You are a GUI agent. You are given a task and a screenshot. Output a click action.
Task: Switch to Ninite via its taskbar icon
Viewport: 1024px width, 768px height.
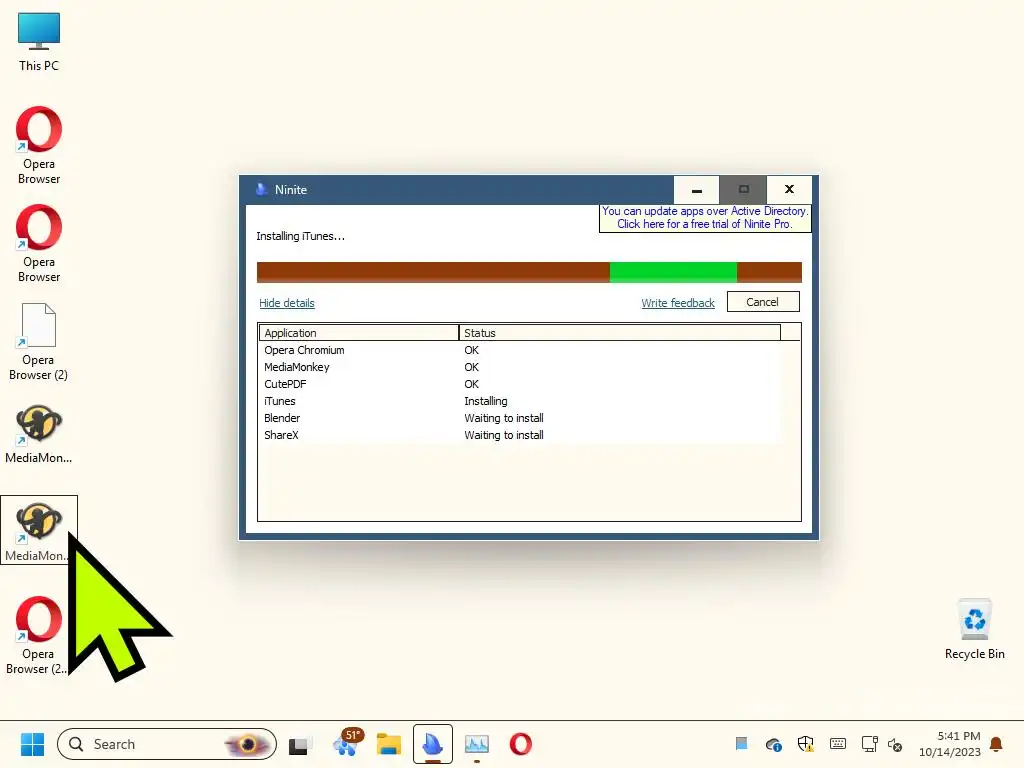click(432, 744)
